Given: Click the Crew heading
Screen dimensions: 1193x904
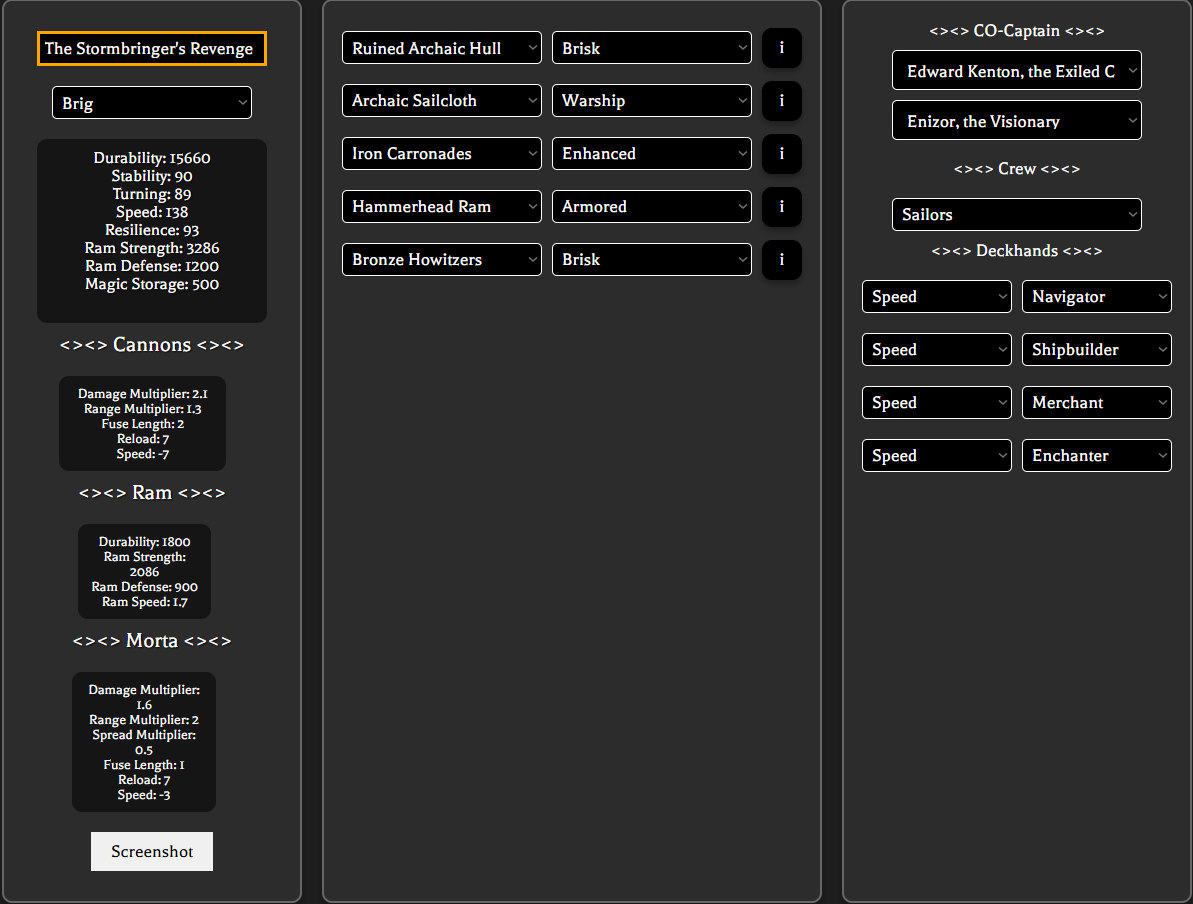Looking at the screenshot, I should 1017,169.
